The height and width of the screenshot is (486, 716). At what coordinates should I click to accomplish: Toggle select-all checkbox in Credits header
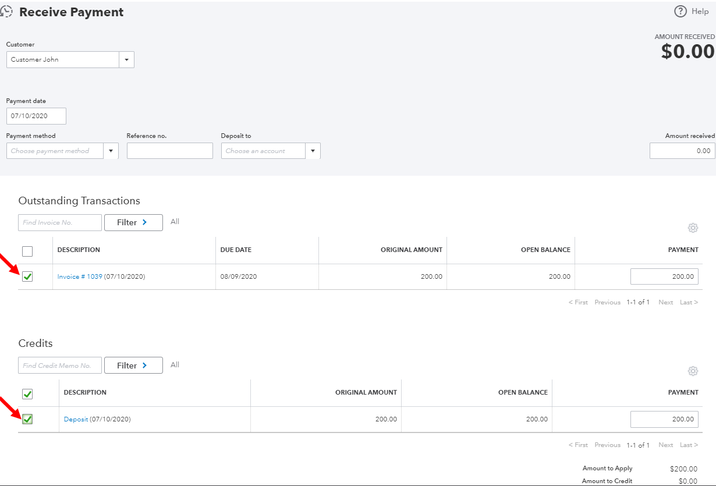[x=28, y=394]
